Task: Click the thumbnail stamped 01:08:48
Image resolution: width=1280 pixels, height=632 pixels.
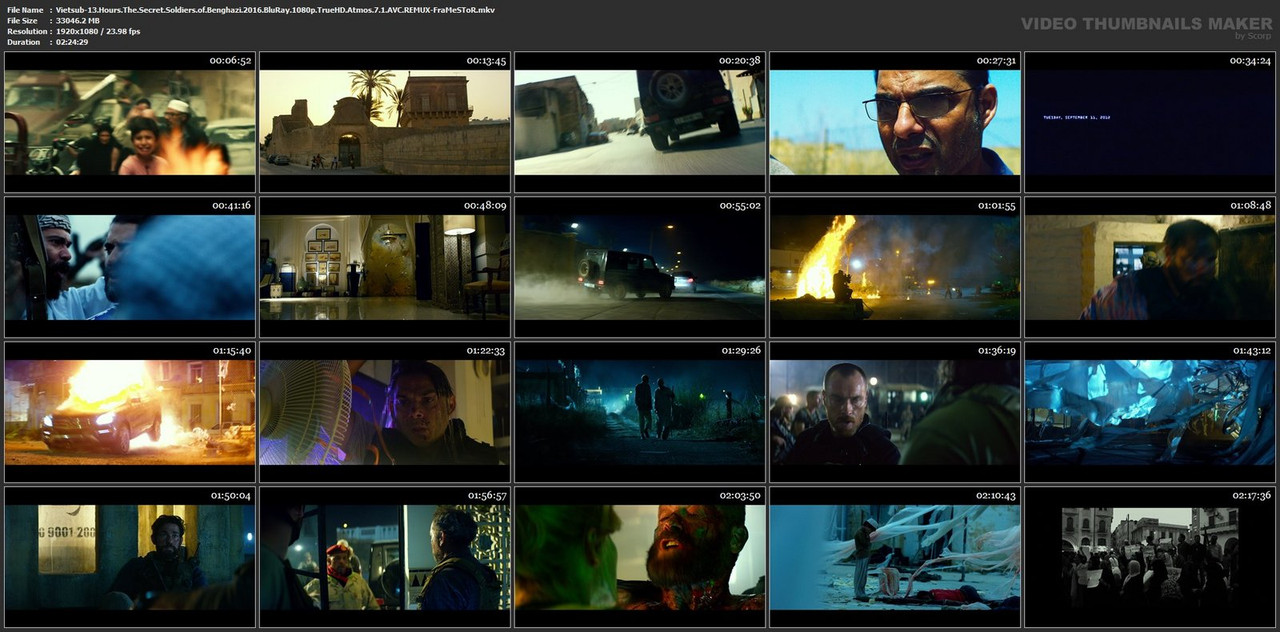Action: pyautogui.click(x=1150, y=267)
